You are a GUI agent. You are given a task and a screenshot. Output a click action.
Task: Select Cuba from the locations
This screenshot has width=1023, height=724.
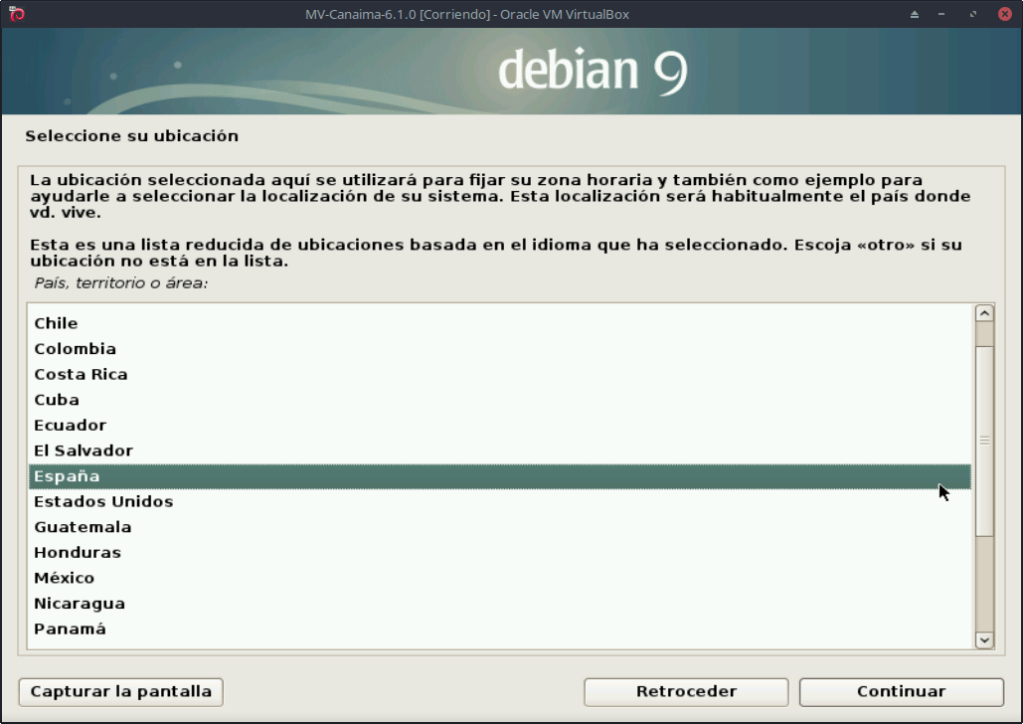57,400
